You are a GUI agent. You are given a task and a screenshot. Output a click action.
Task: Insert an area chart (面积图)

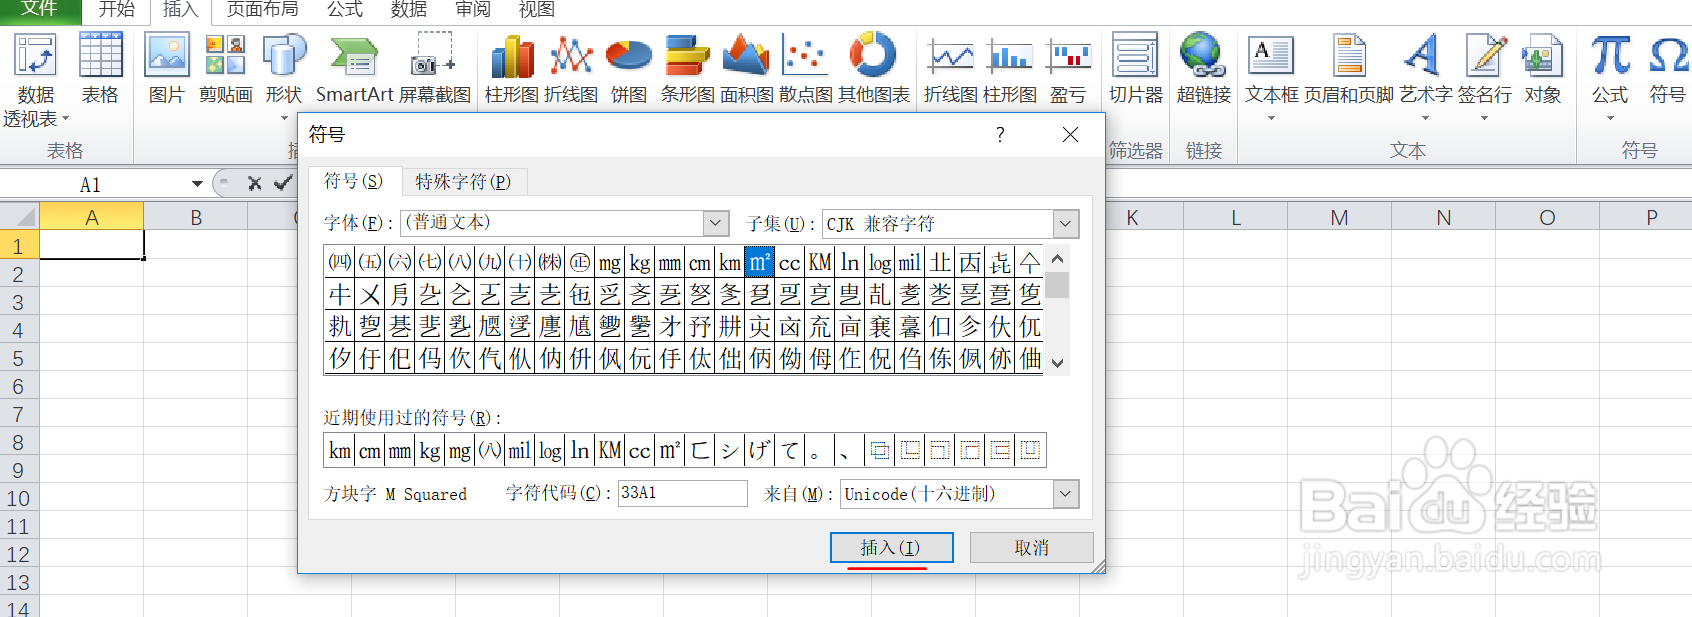tap(747, 68)
